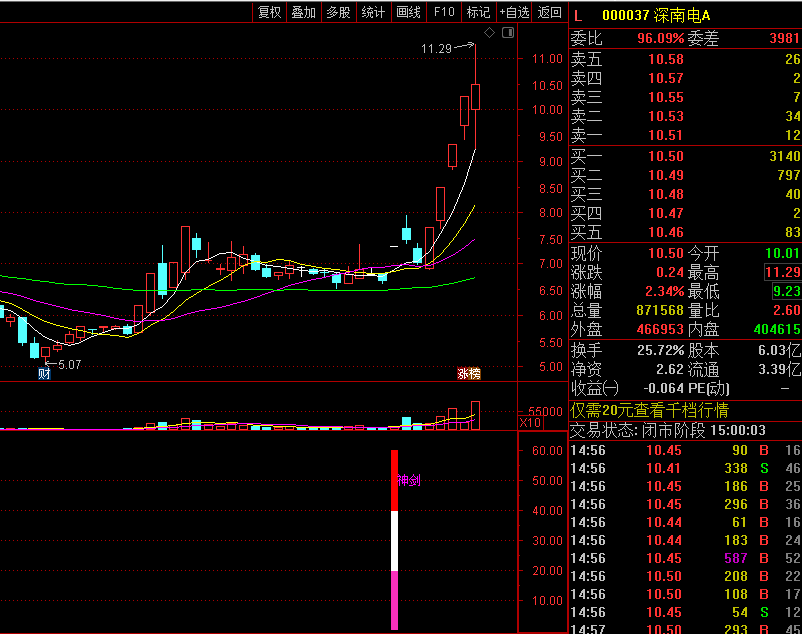Screen dimensions: 802x634
Task: Click 委差 value 3981
Action: [x=784, y=38]
